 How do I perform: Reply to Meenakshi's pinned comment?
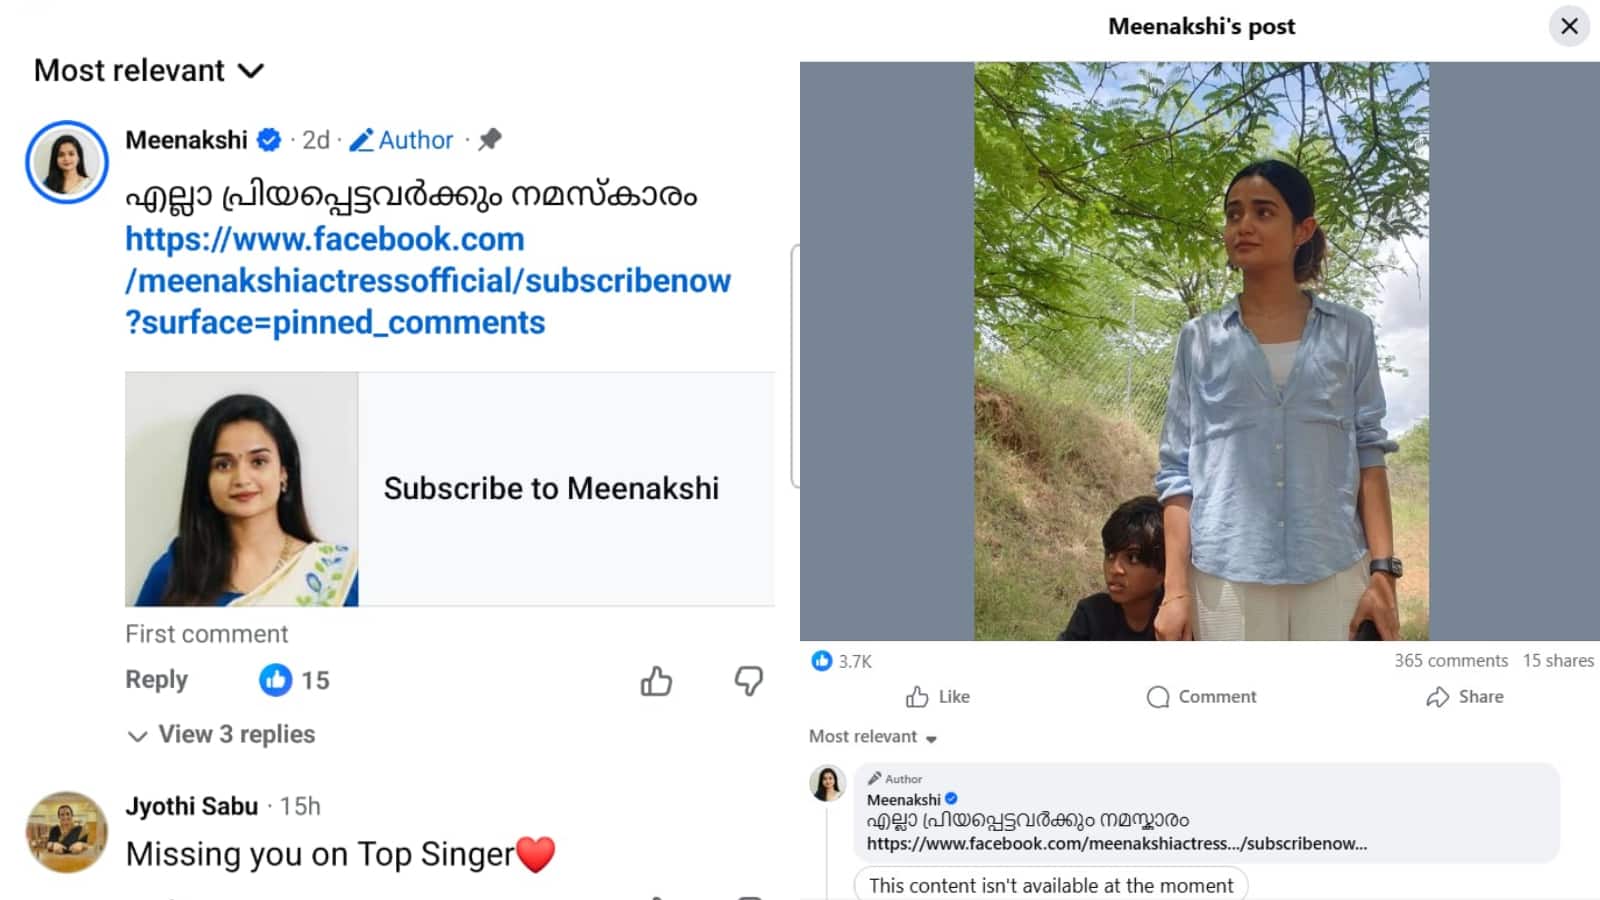[156, 680]
